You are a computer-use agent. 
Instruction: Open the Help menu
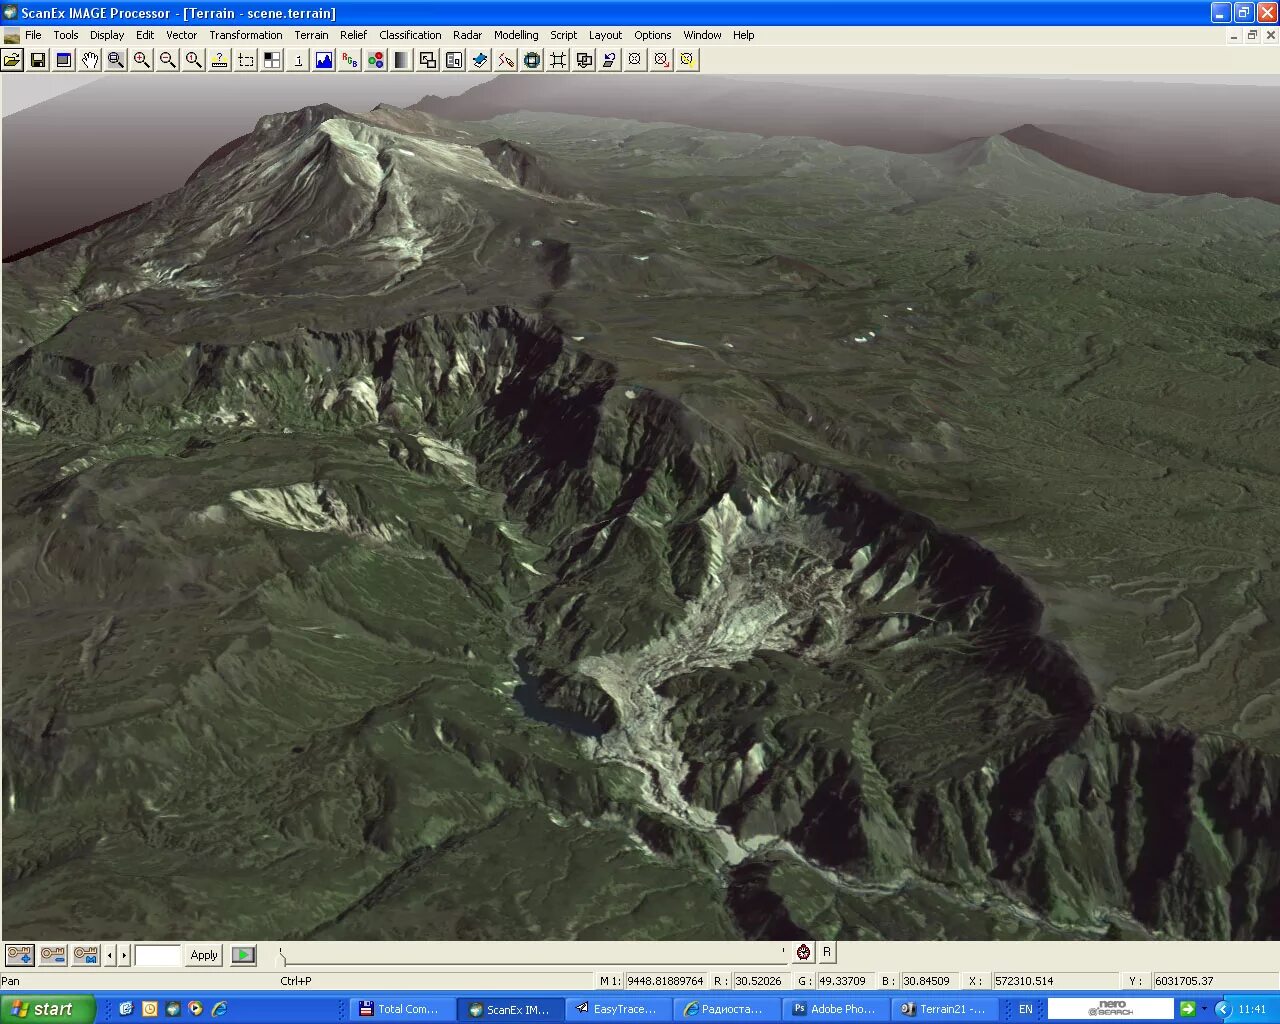[744, 35]
